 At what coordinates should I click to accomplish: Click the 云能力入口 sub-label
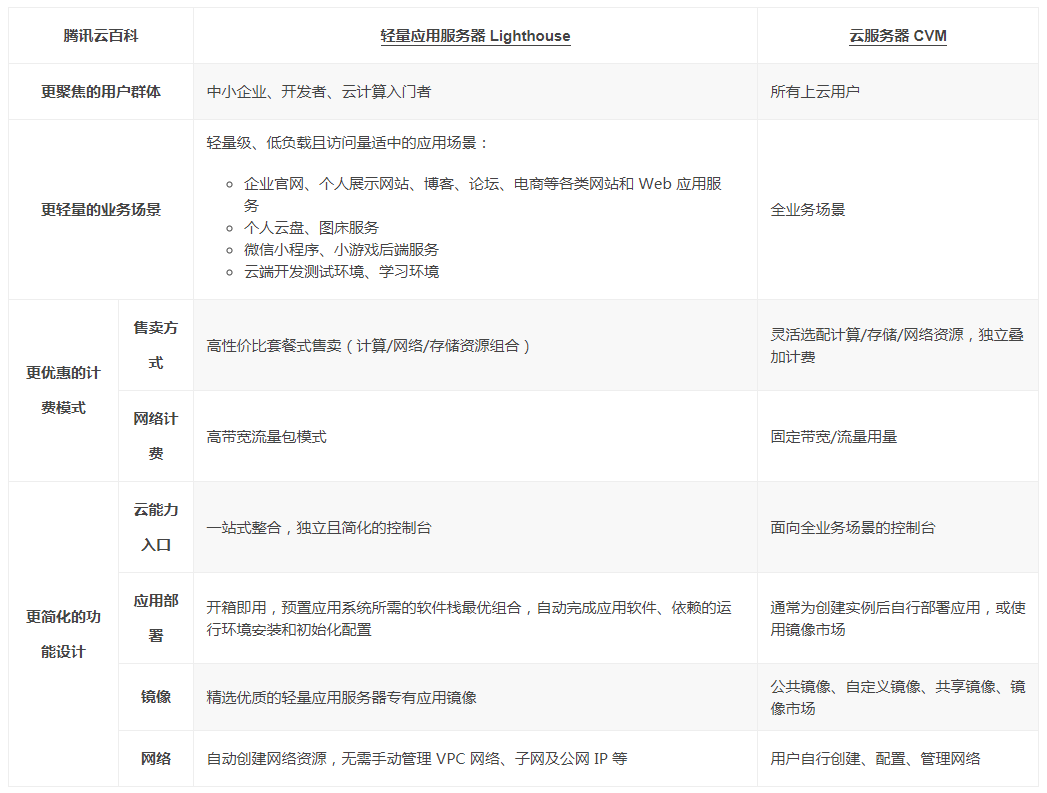pos(156,527)
